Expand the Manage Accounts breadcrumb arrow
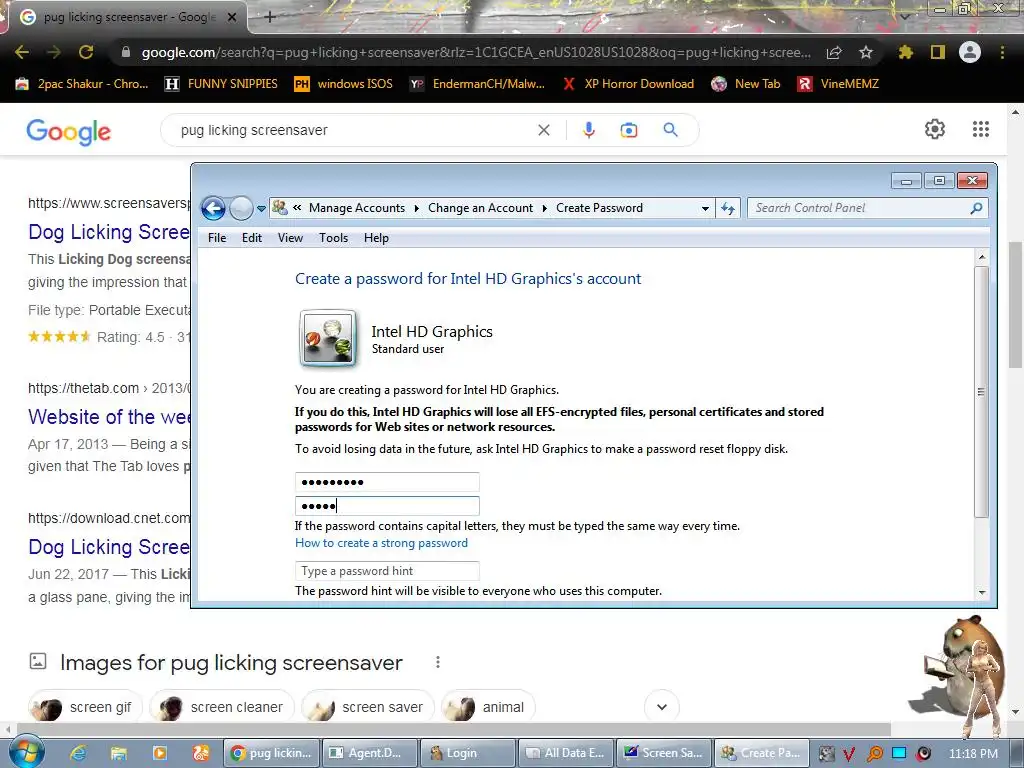1024x768 pixels. click(x=417, y=208)
